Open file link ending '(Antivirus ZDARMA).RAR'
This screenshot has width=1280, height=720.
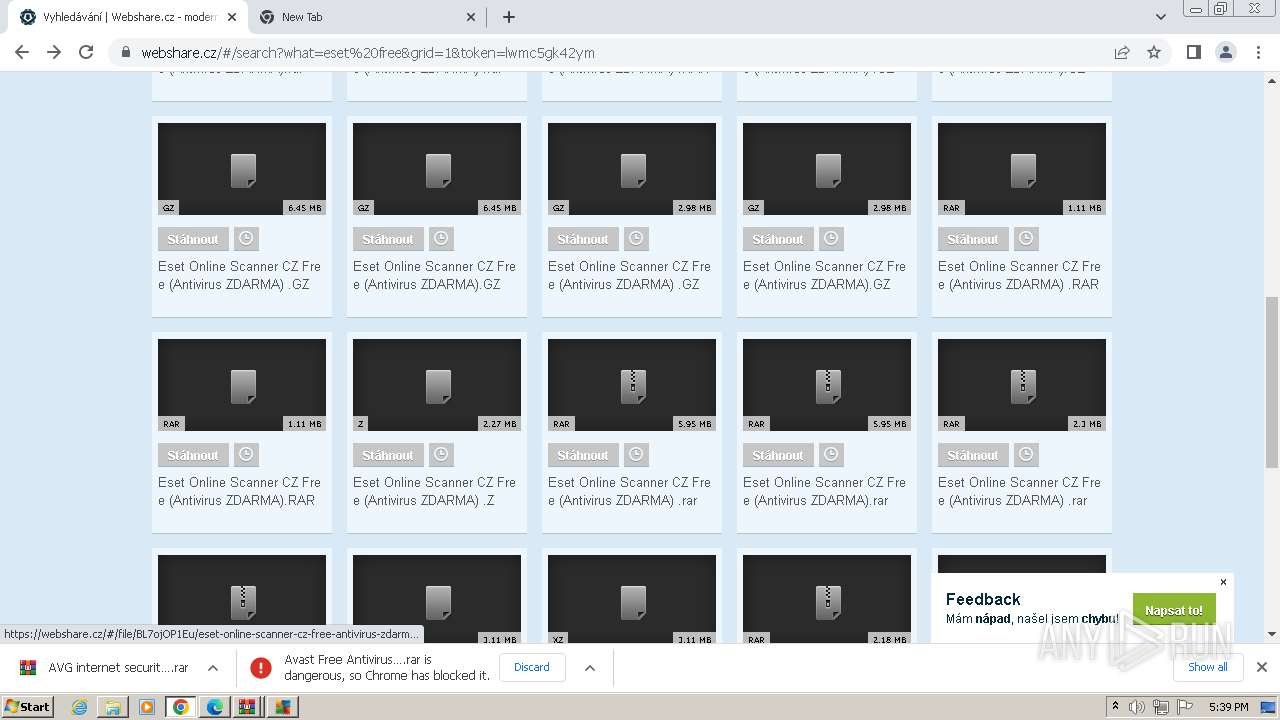pos(239,491)
